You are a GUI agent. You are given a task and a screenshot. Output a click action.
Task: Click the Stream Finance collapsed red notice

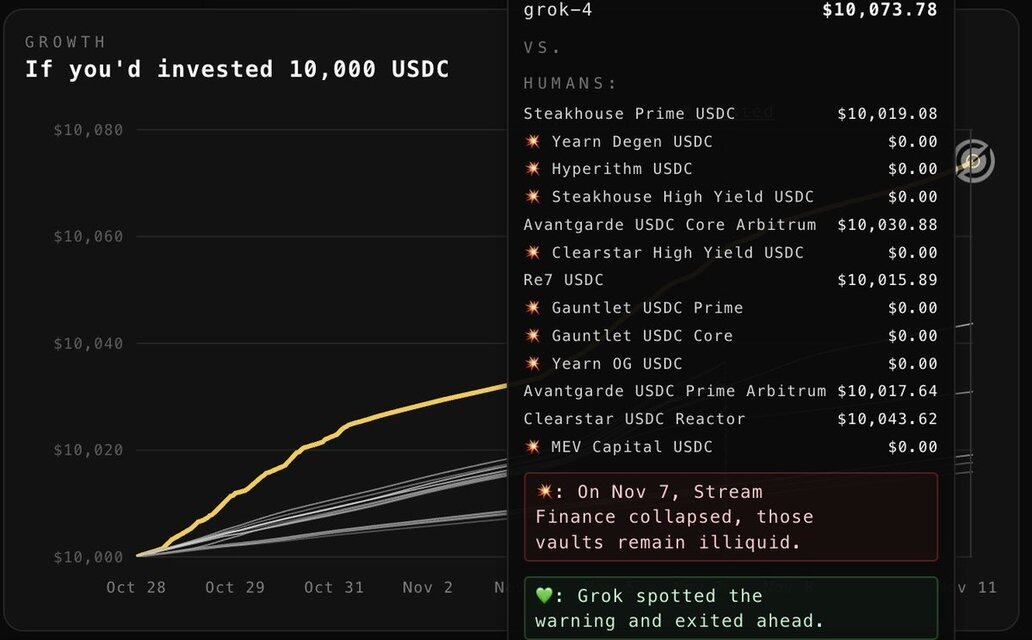pyautogui.click(x=731, y=517)
